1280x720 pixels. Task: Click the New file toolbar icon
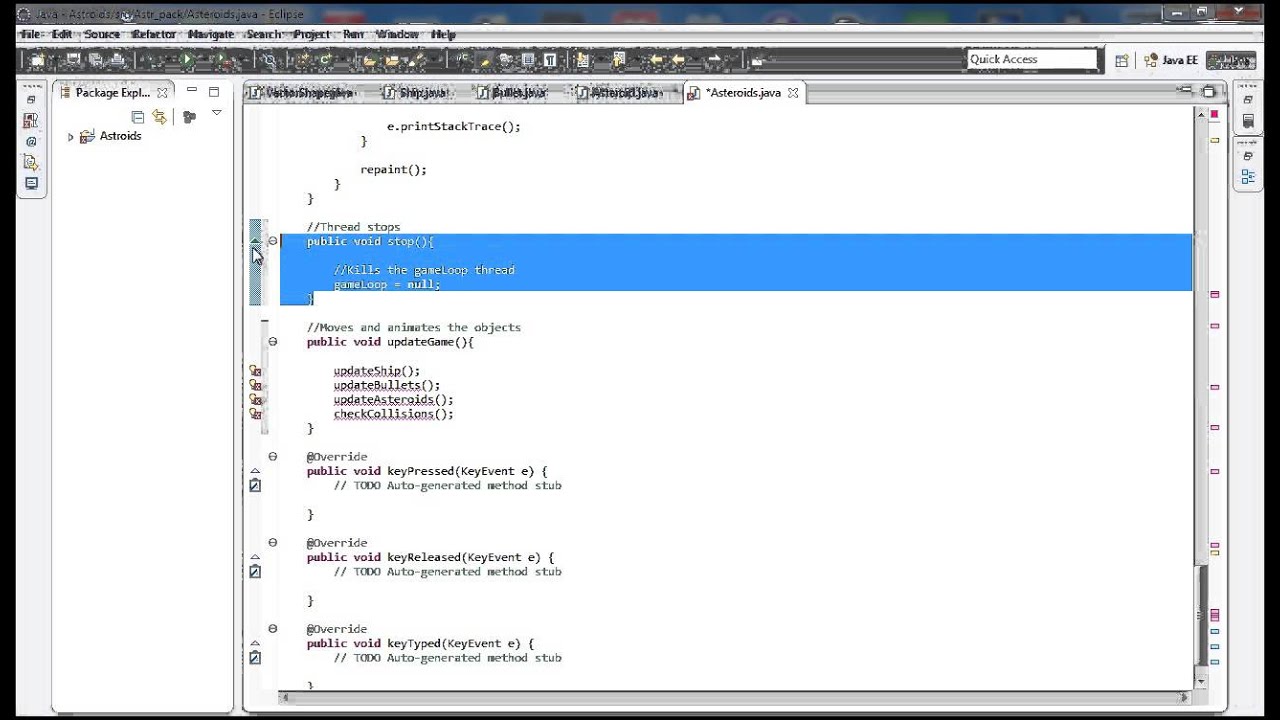click(37, 60)
